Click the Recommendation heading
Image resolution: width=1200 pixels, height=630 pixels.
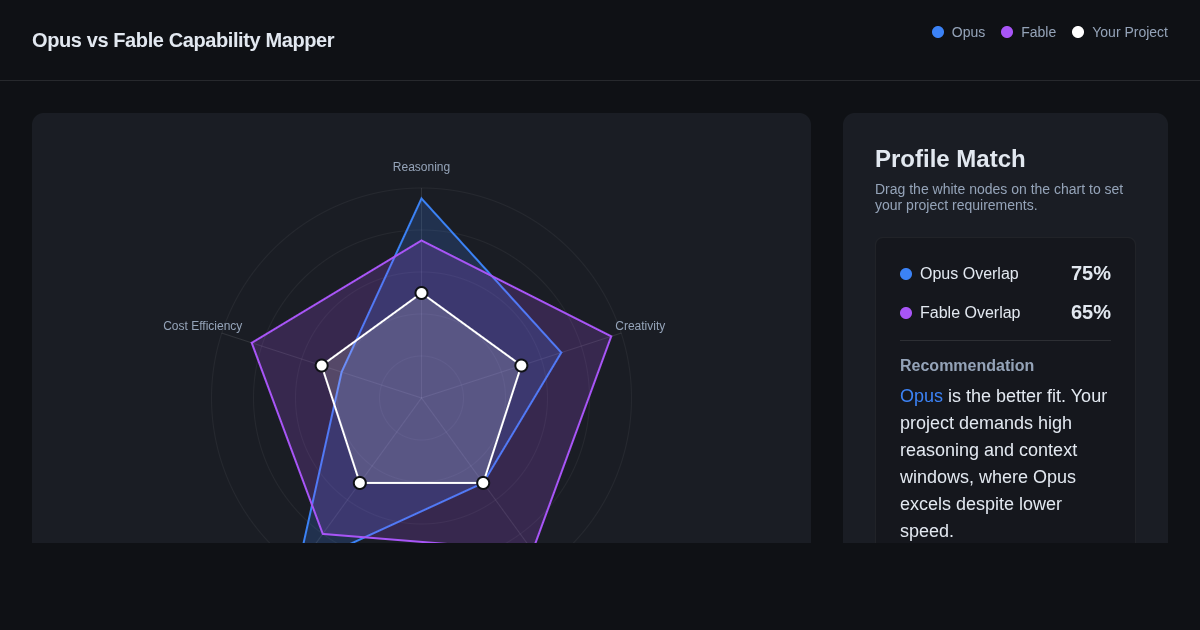pos(967,366)
